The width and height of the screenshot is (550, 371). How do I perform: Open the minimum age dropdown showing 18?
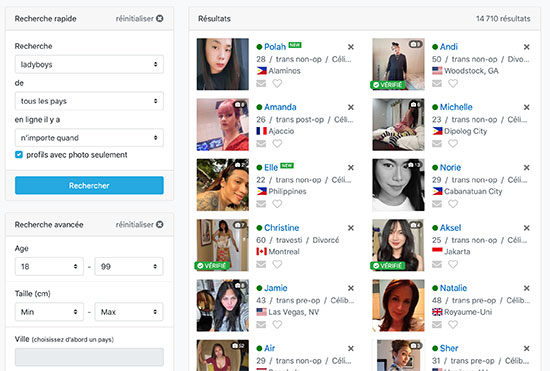(x=49, y=267)
